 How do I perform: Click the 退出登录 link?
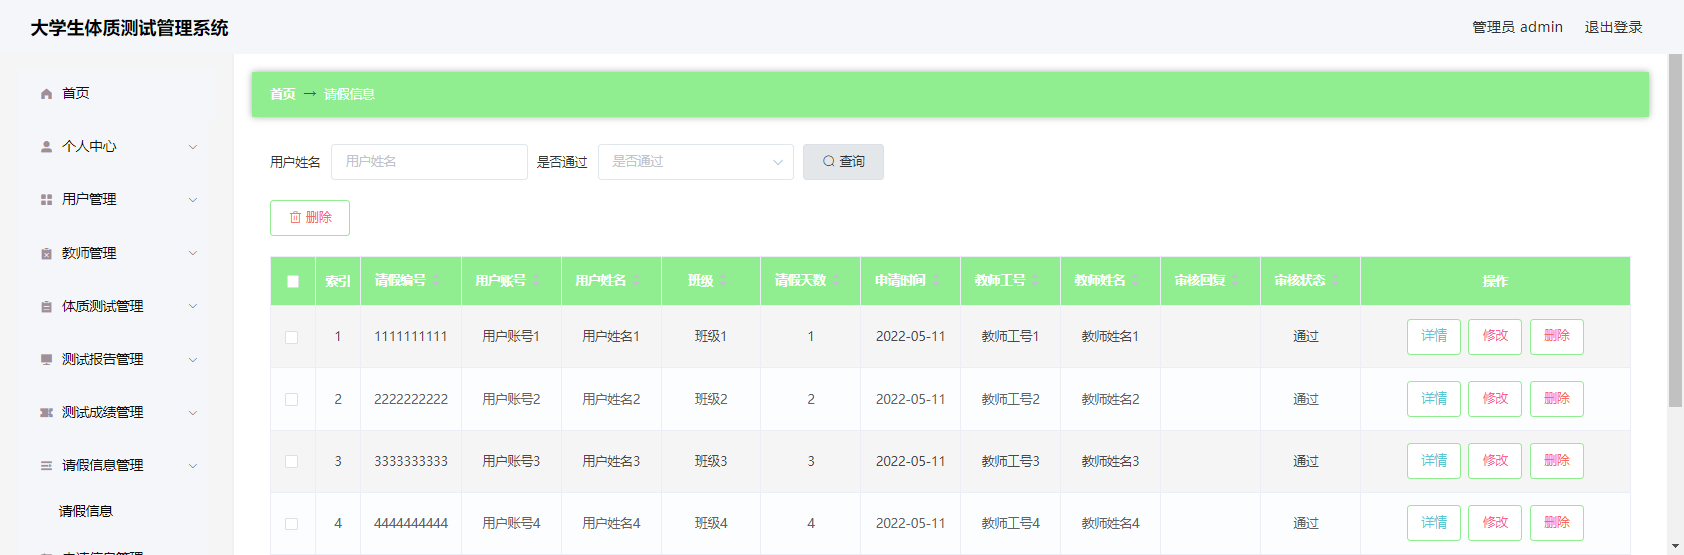coord(1613,27)
